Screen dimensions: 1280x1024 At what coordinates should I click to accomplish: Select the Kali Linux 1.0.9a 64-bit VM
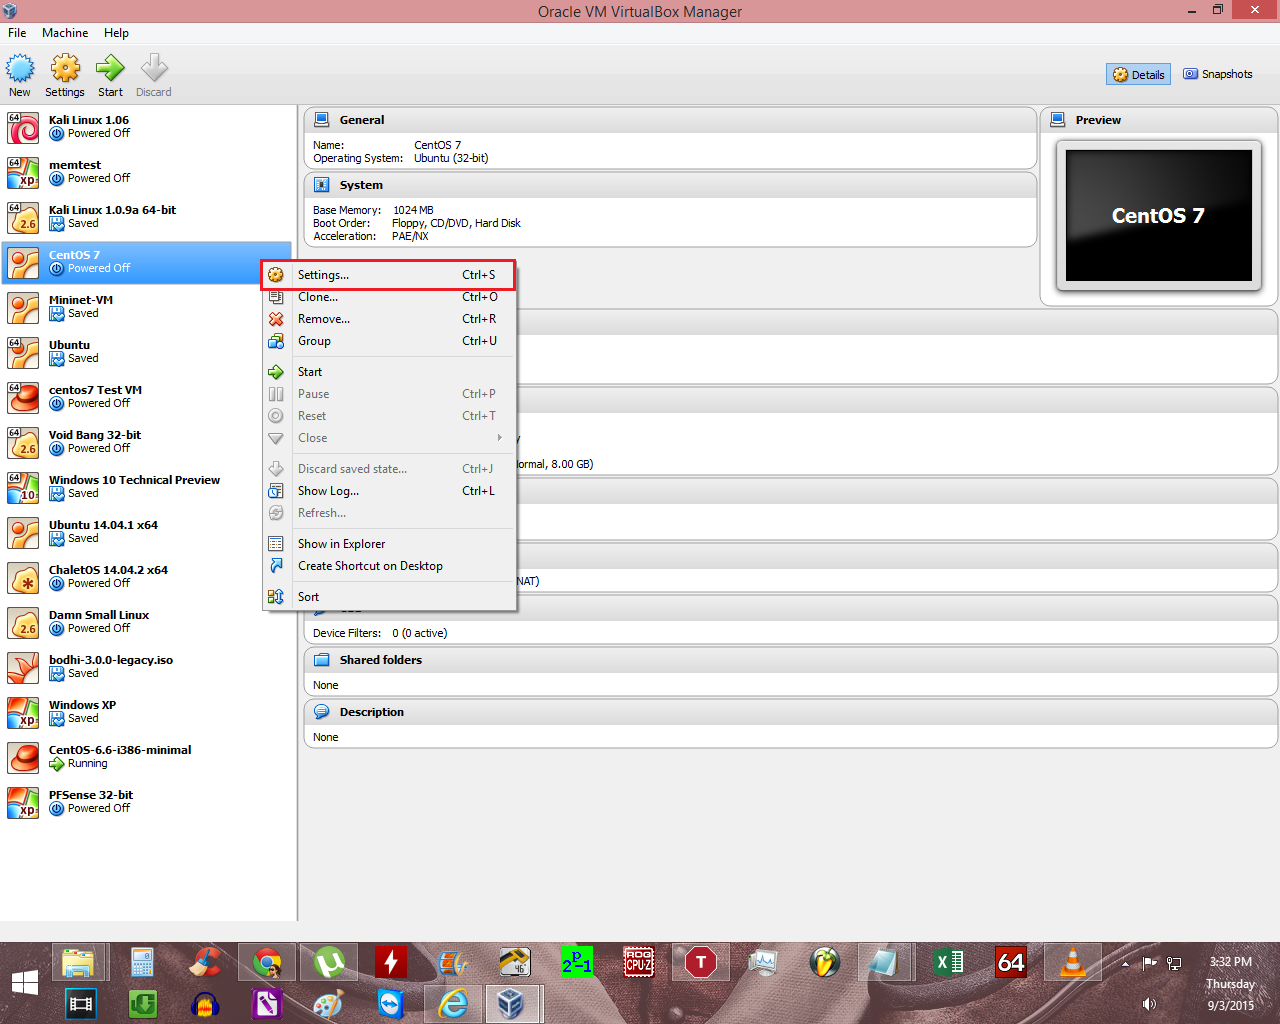point(148,217)
